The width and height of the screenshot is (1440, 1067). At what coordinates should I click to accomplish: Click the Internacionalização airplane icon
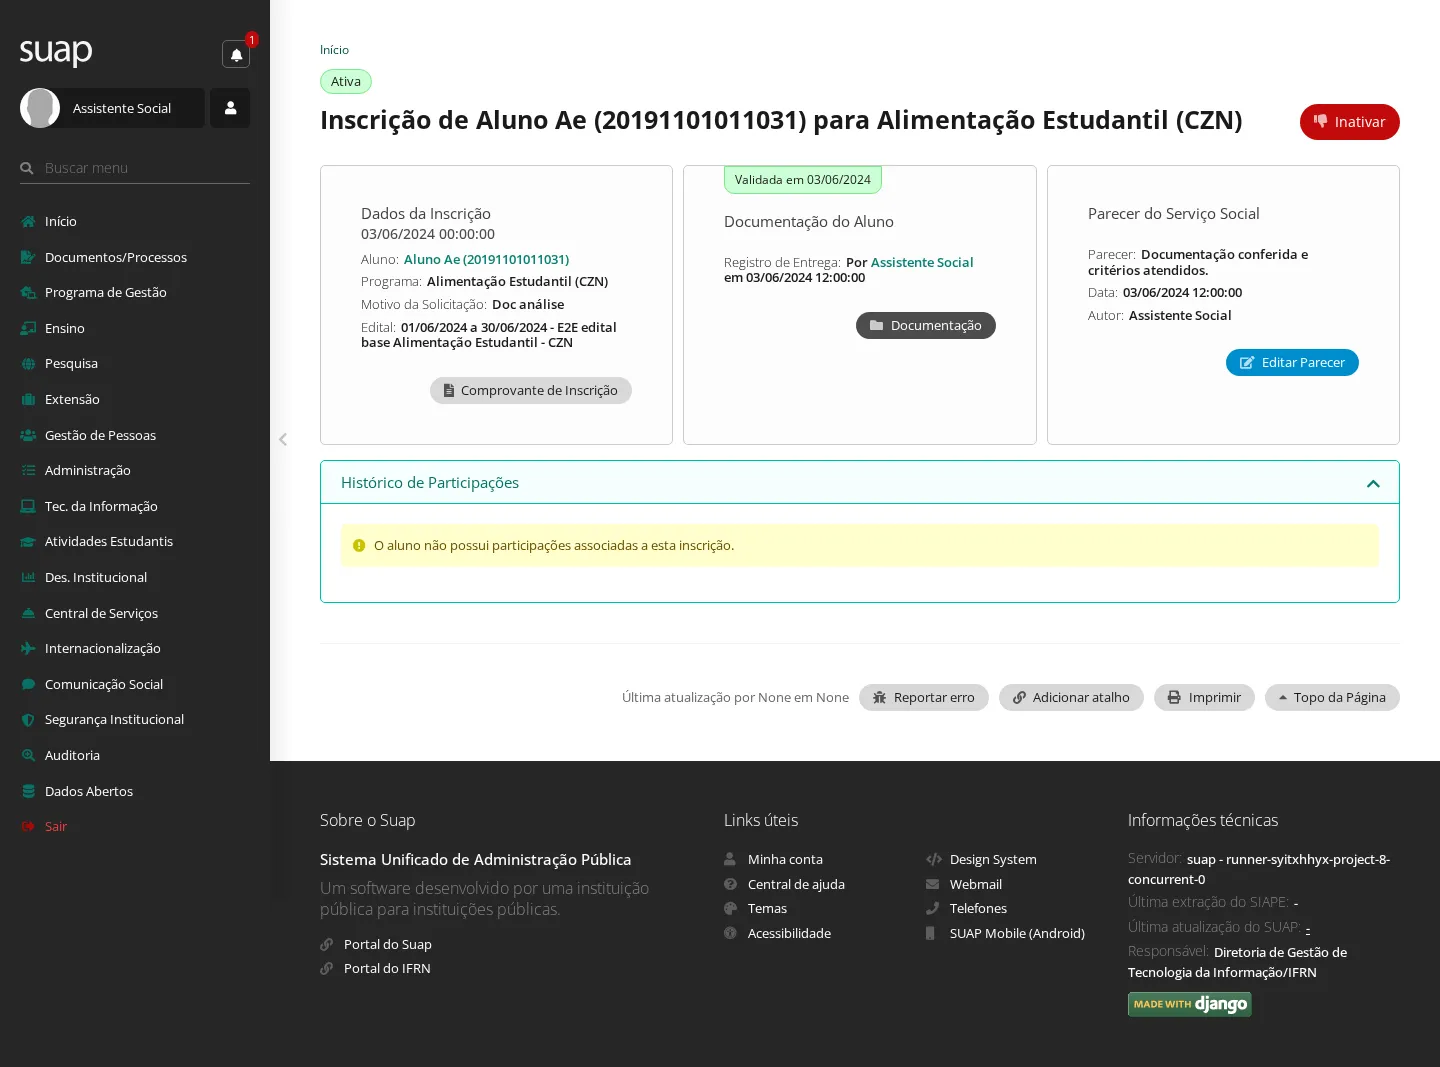(x=28, y=648)
